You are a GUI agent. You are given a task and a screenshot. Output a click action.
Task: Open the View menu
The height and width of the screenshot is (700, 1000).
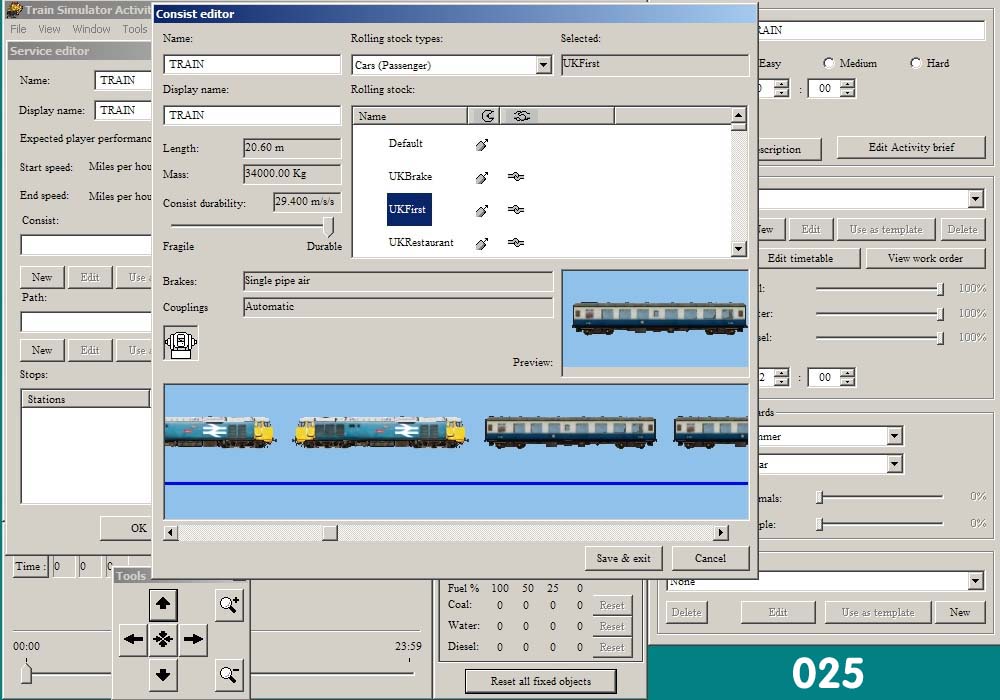tap(49, 29)
